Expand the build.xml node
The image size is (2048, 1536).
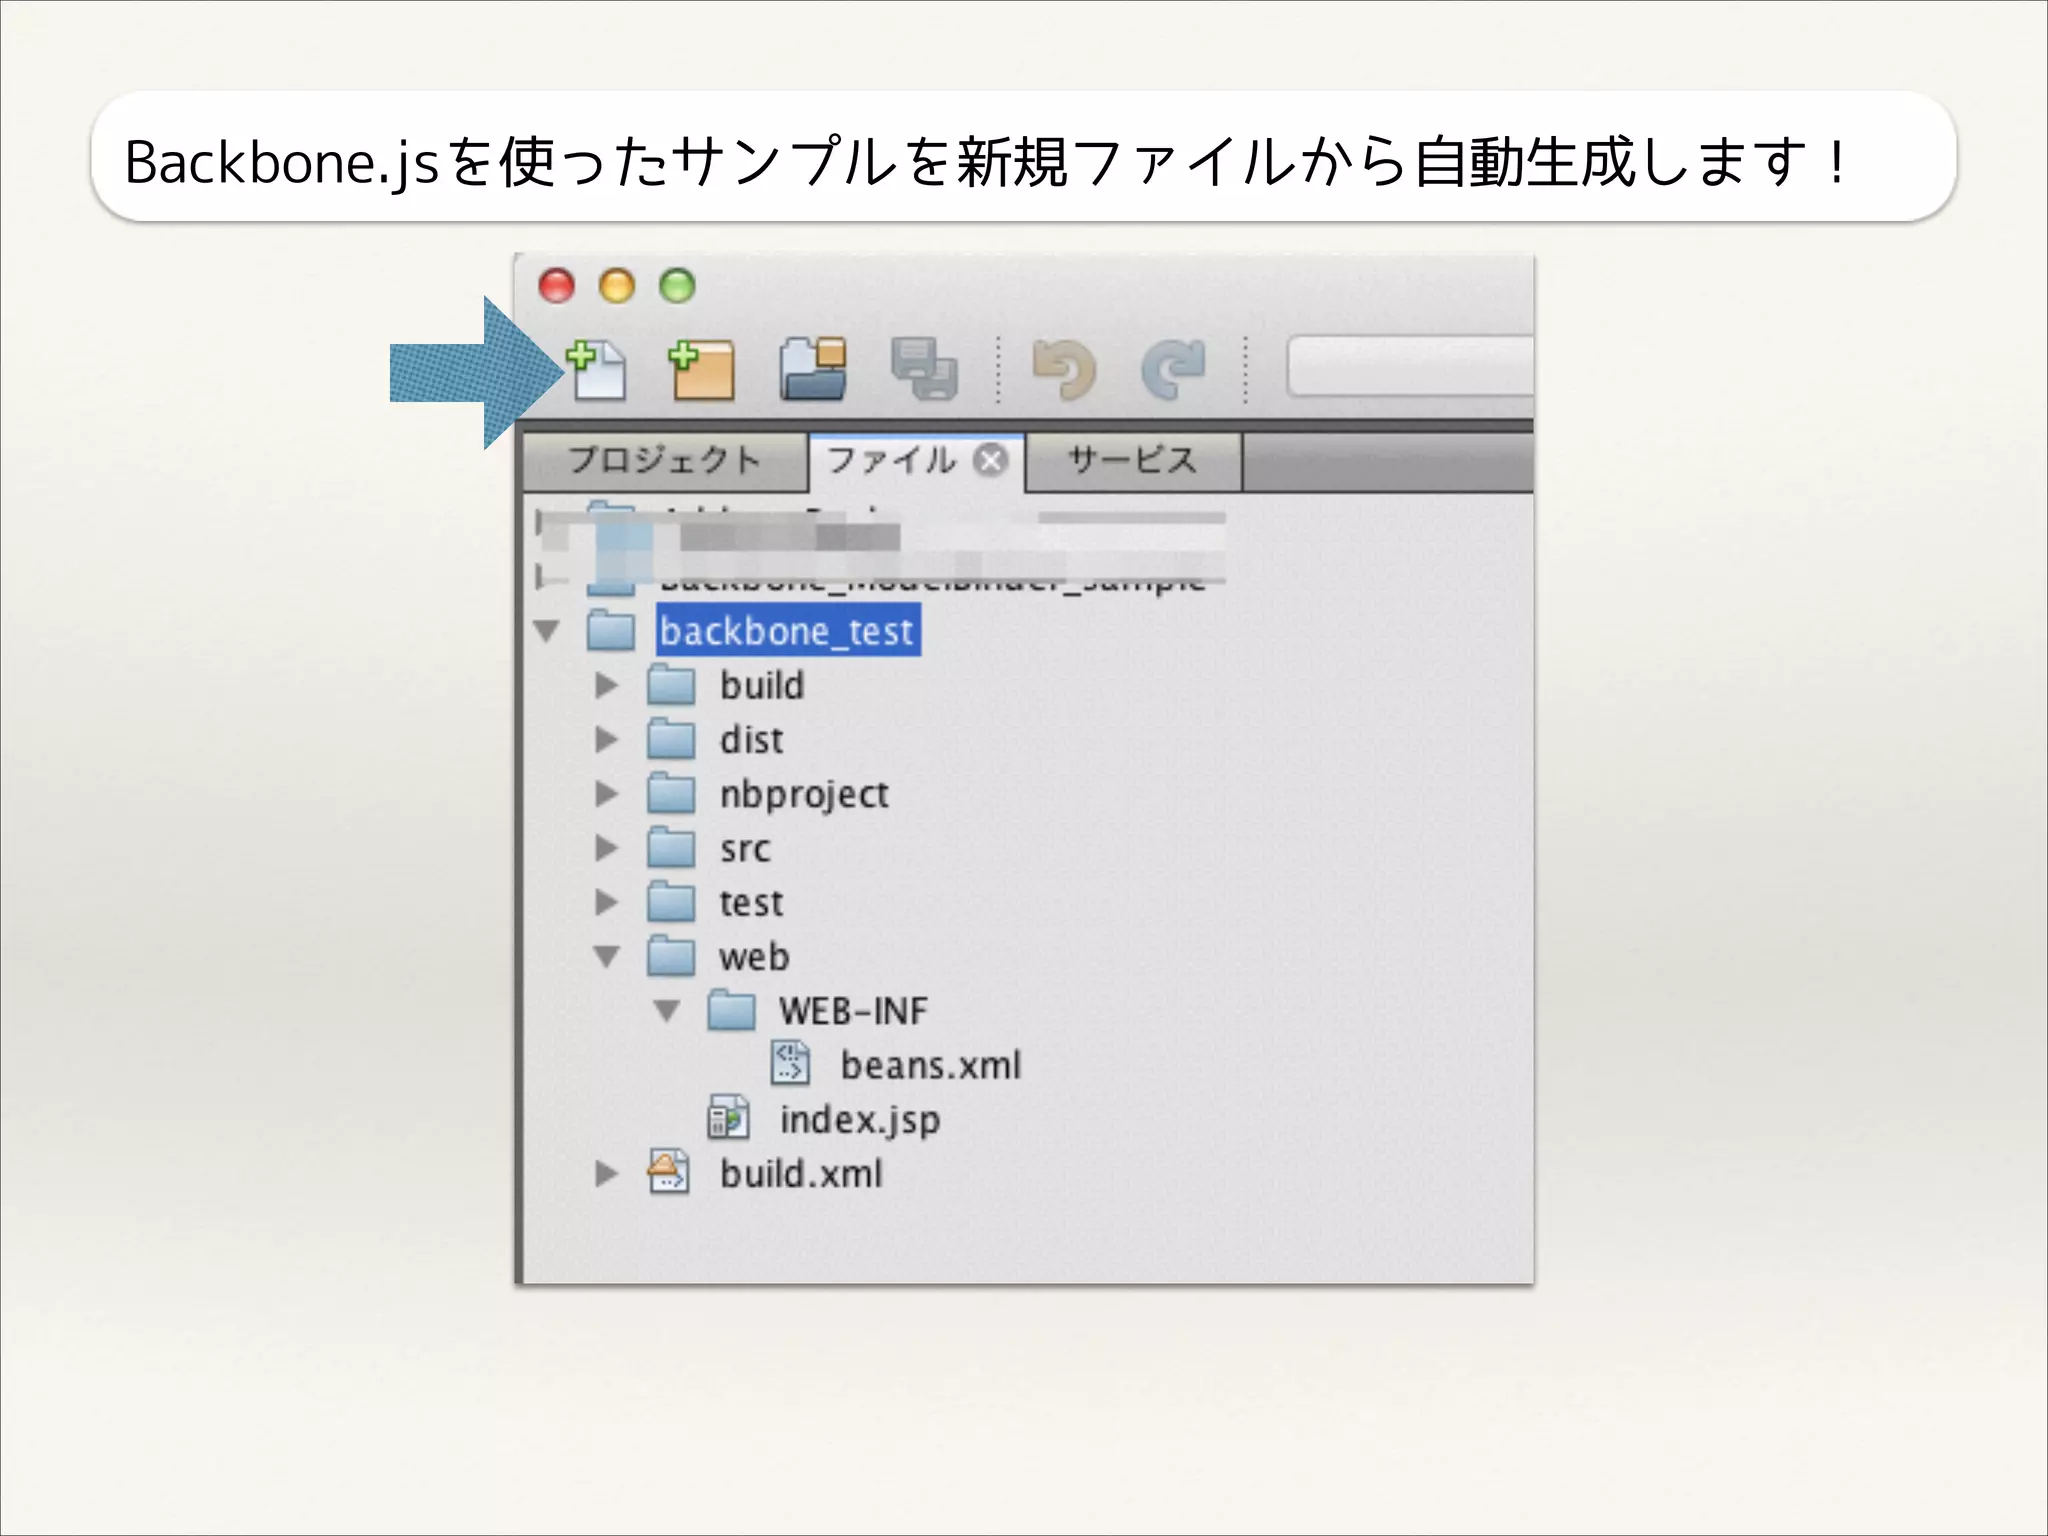[x=606, y=1173]
